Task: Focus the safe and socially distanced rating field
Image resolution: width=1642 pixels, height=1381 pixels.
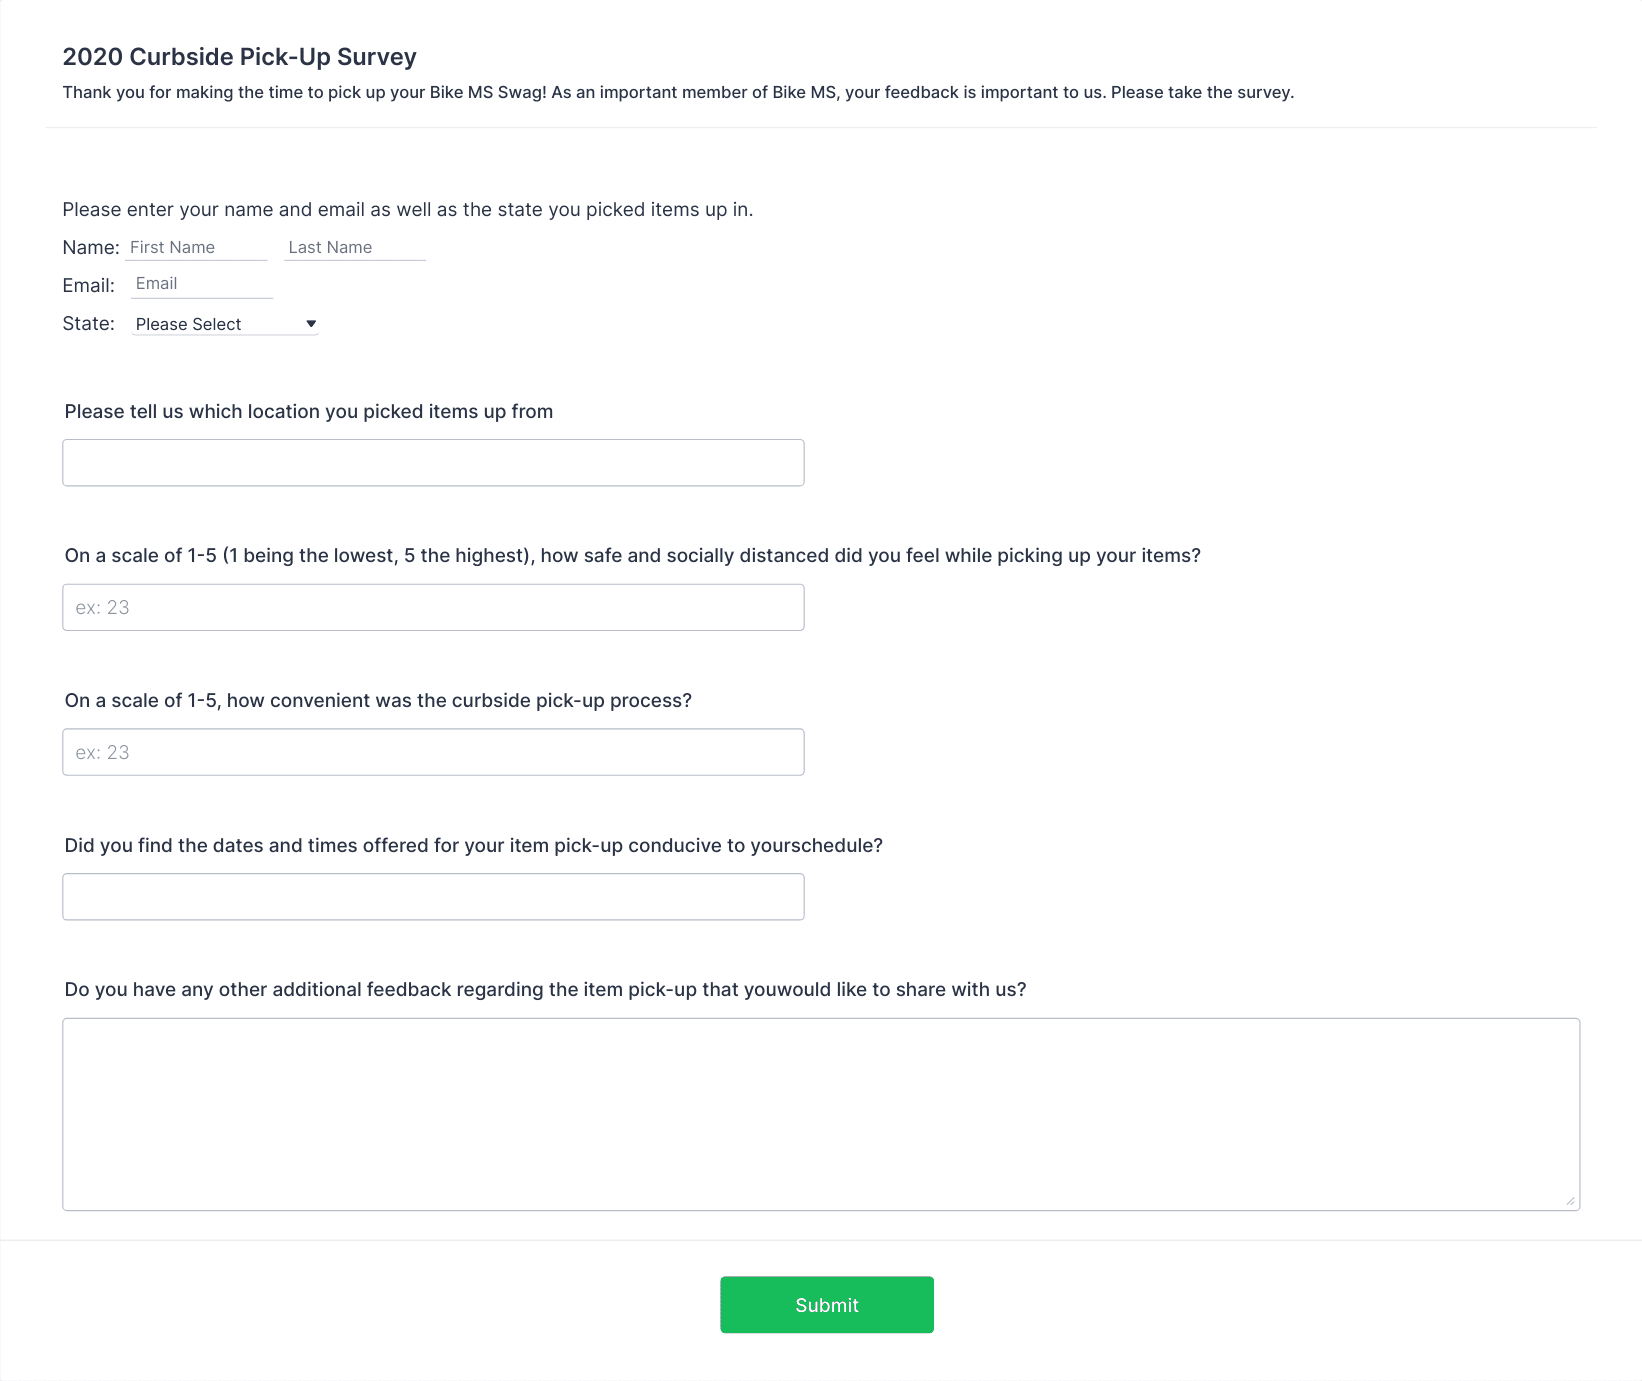Action: 433,607
